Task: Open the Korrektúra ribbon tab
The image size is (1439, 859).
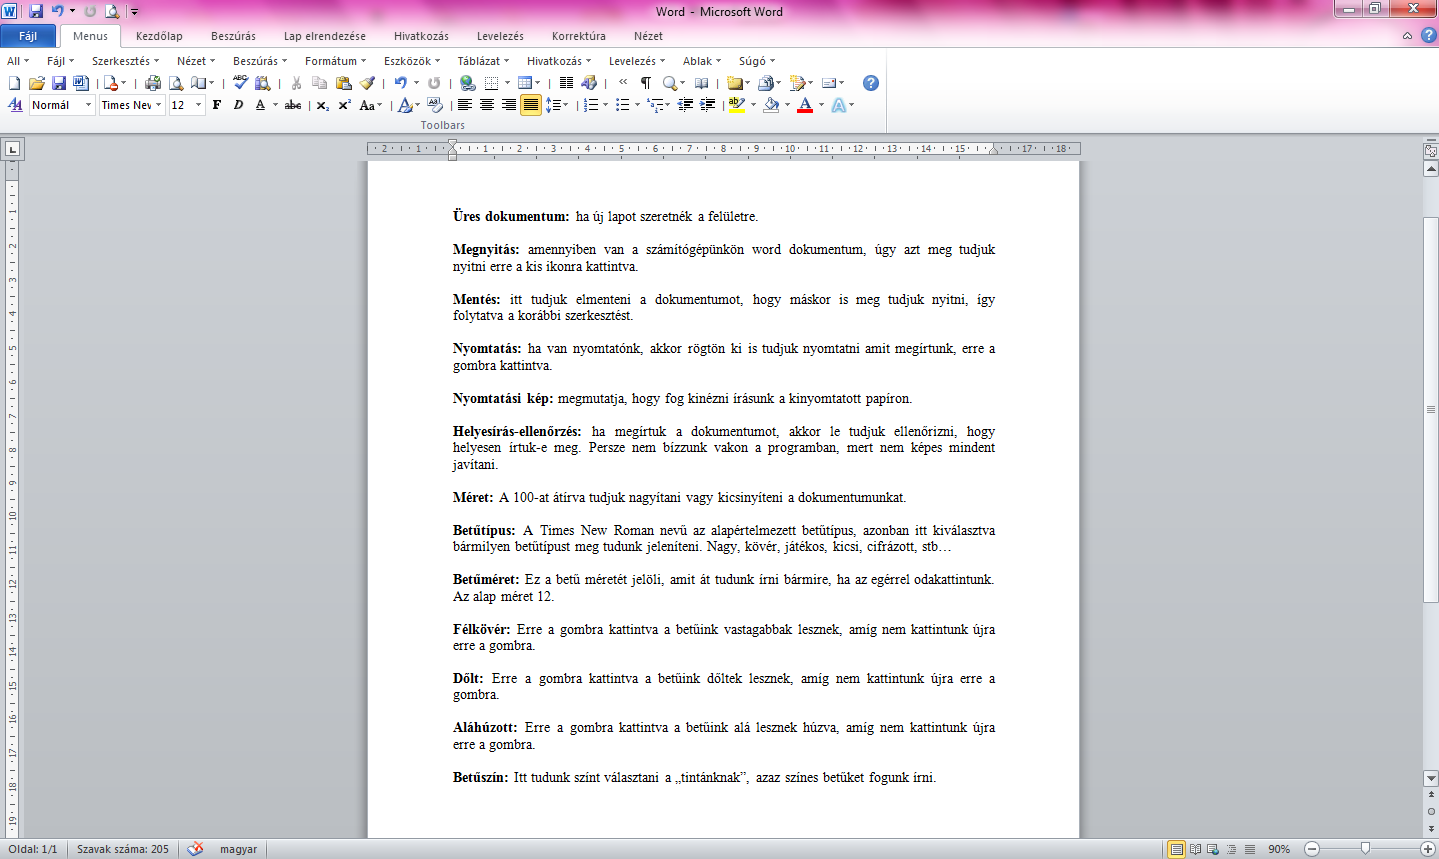Action: coord(579,36)
